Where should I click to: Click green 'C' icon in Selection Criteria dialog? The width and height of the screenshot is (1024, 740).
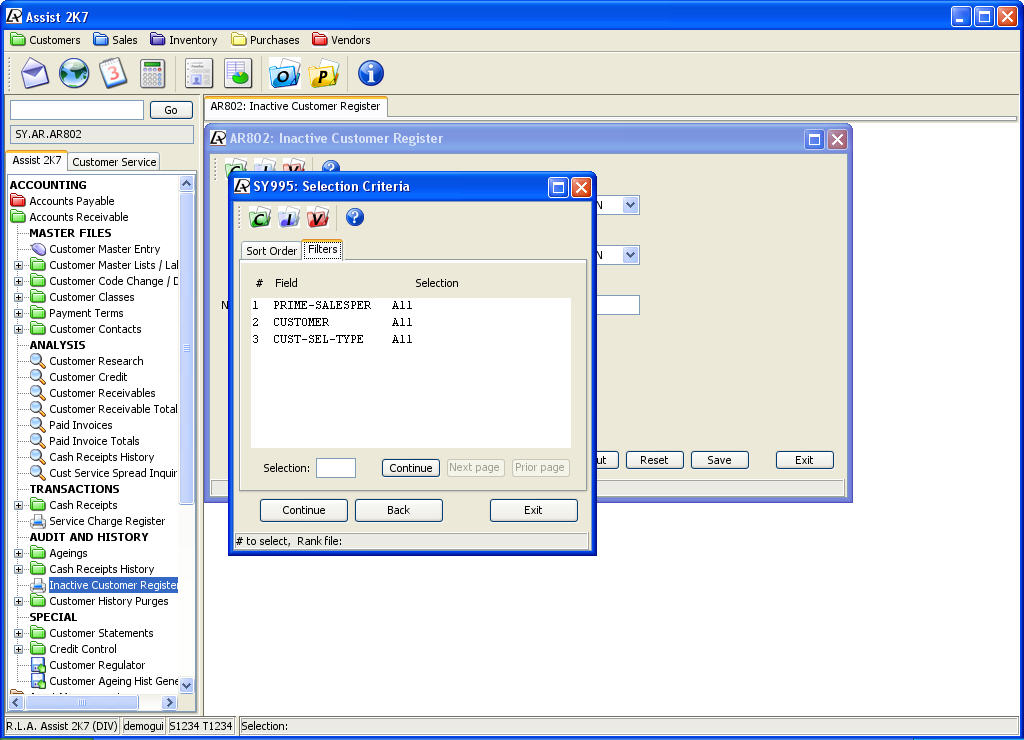click(x=260, y=218)
